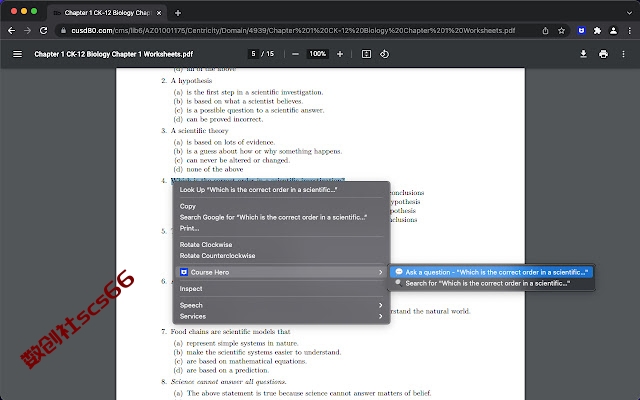Expand the Course Hero submenu

pos(281,272)
